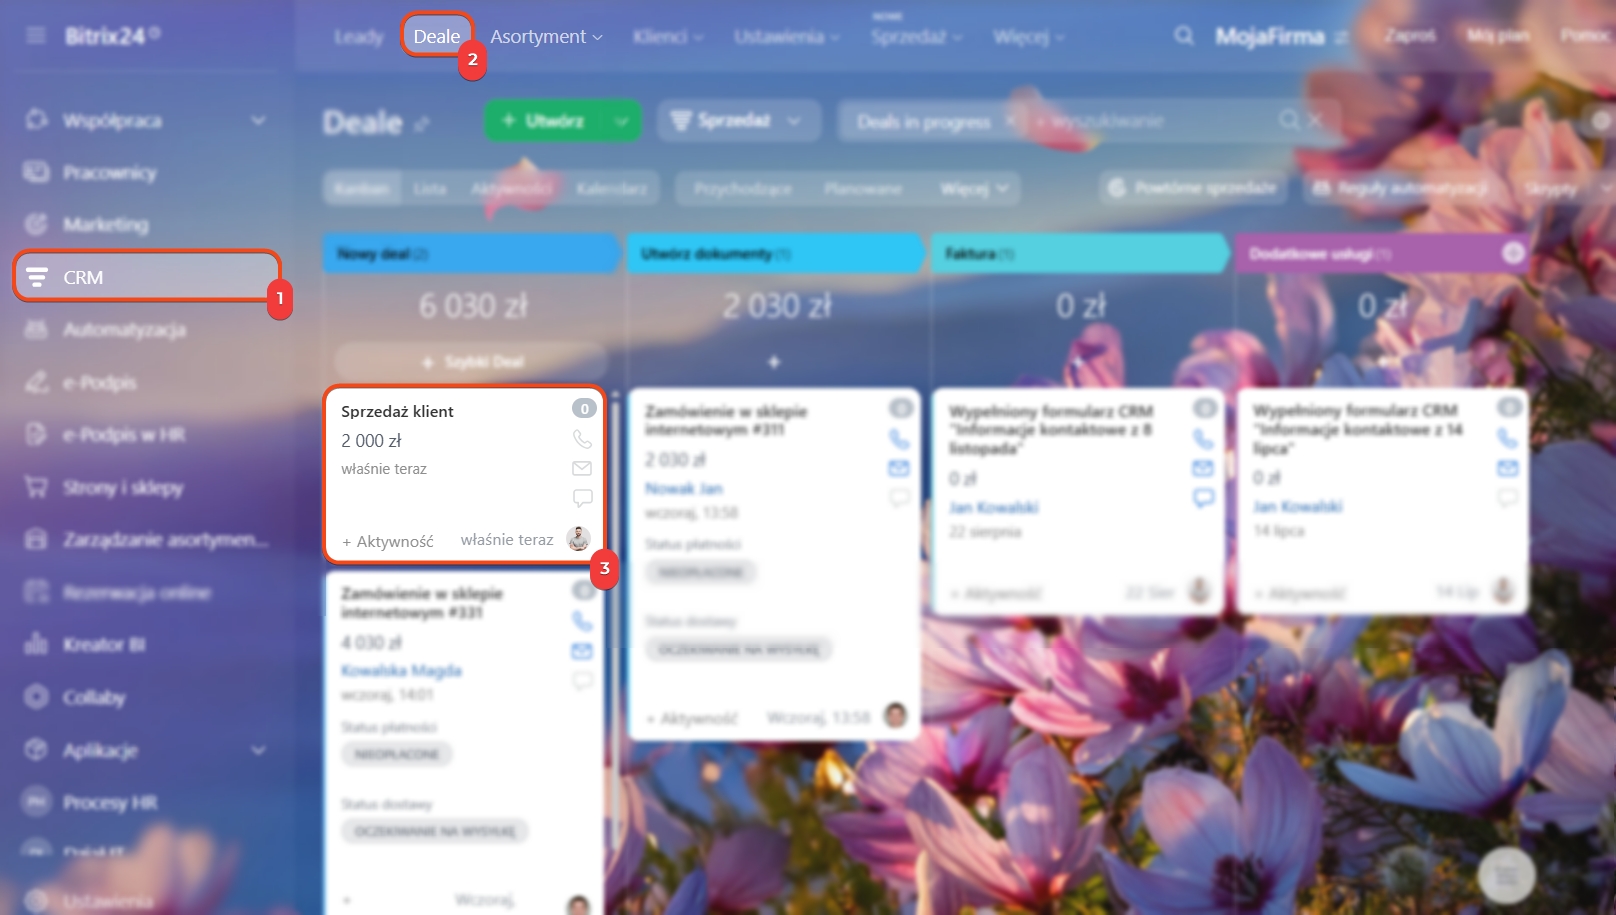
Task: Select the Aktywności view tab
Action: tap(511, 188)
